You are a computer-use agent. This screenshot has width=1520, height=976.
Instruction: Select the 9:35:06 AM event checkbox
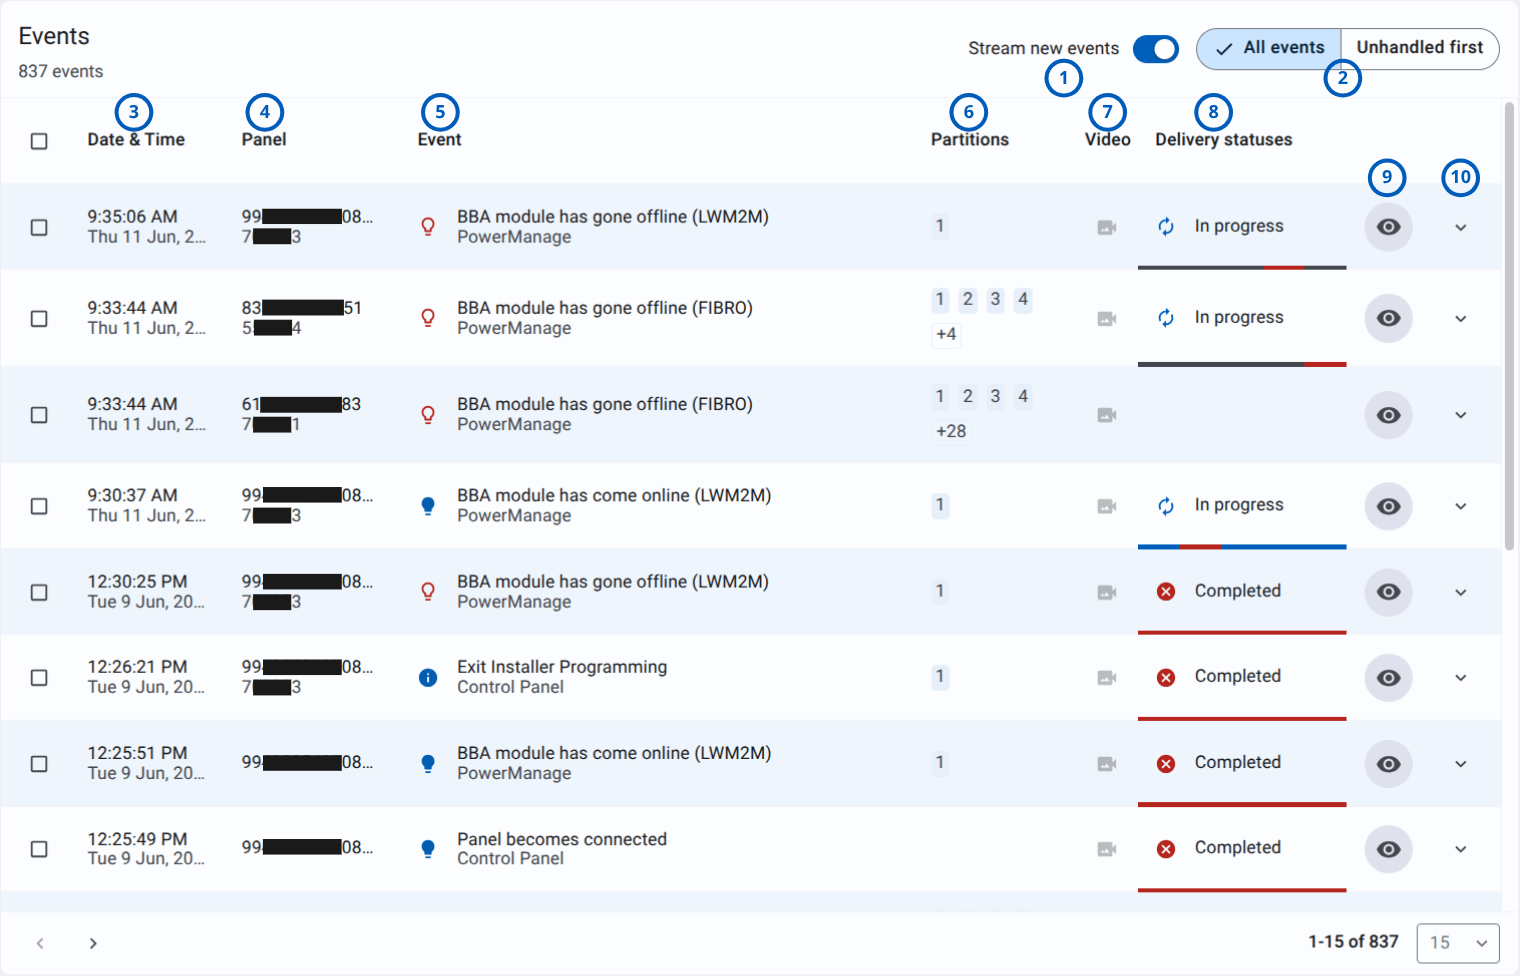[x=39, y=228]
